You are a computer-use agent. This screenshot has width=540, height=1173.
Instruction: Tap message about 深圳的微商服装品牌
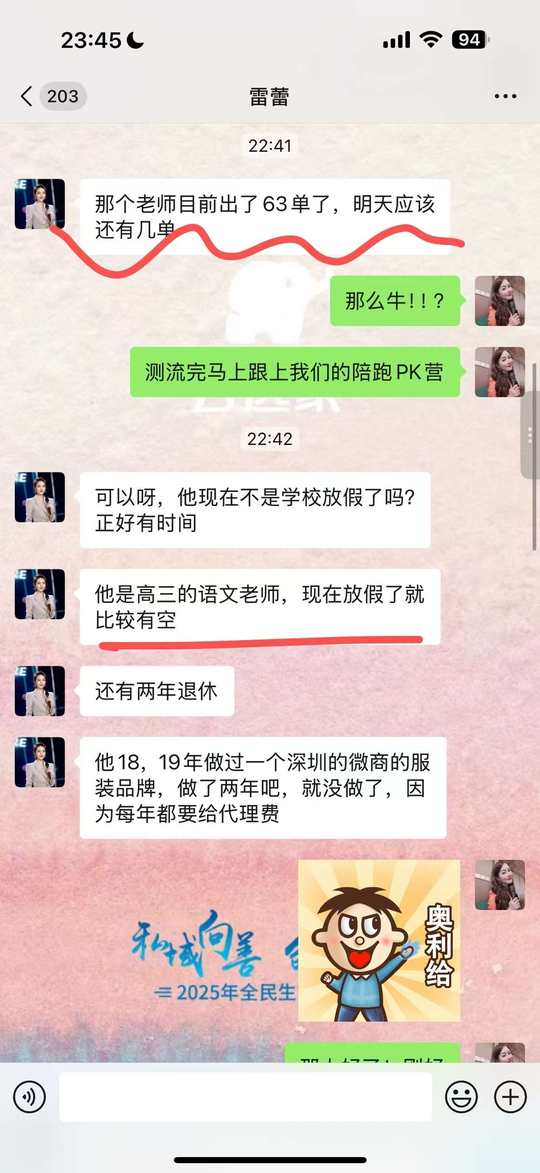(x=263, y=788)
